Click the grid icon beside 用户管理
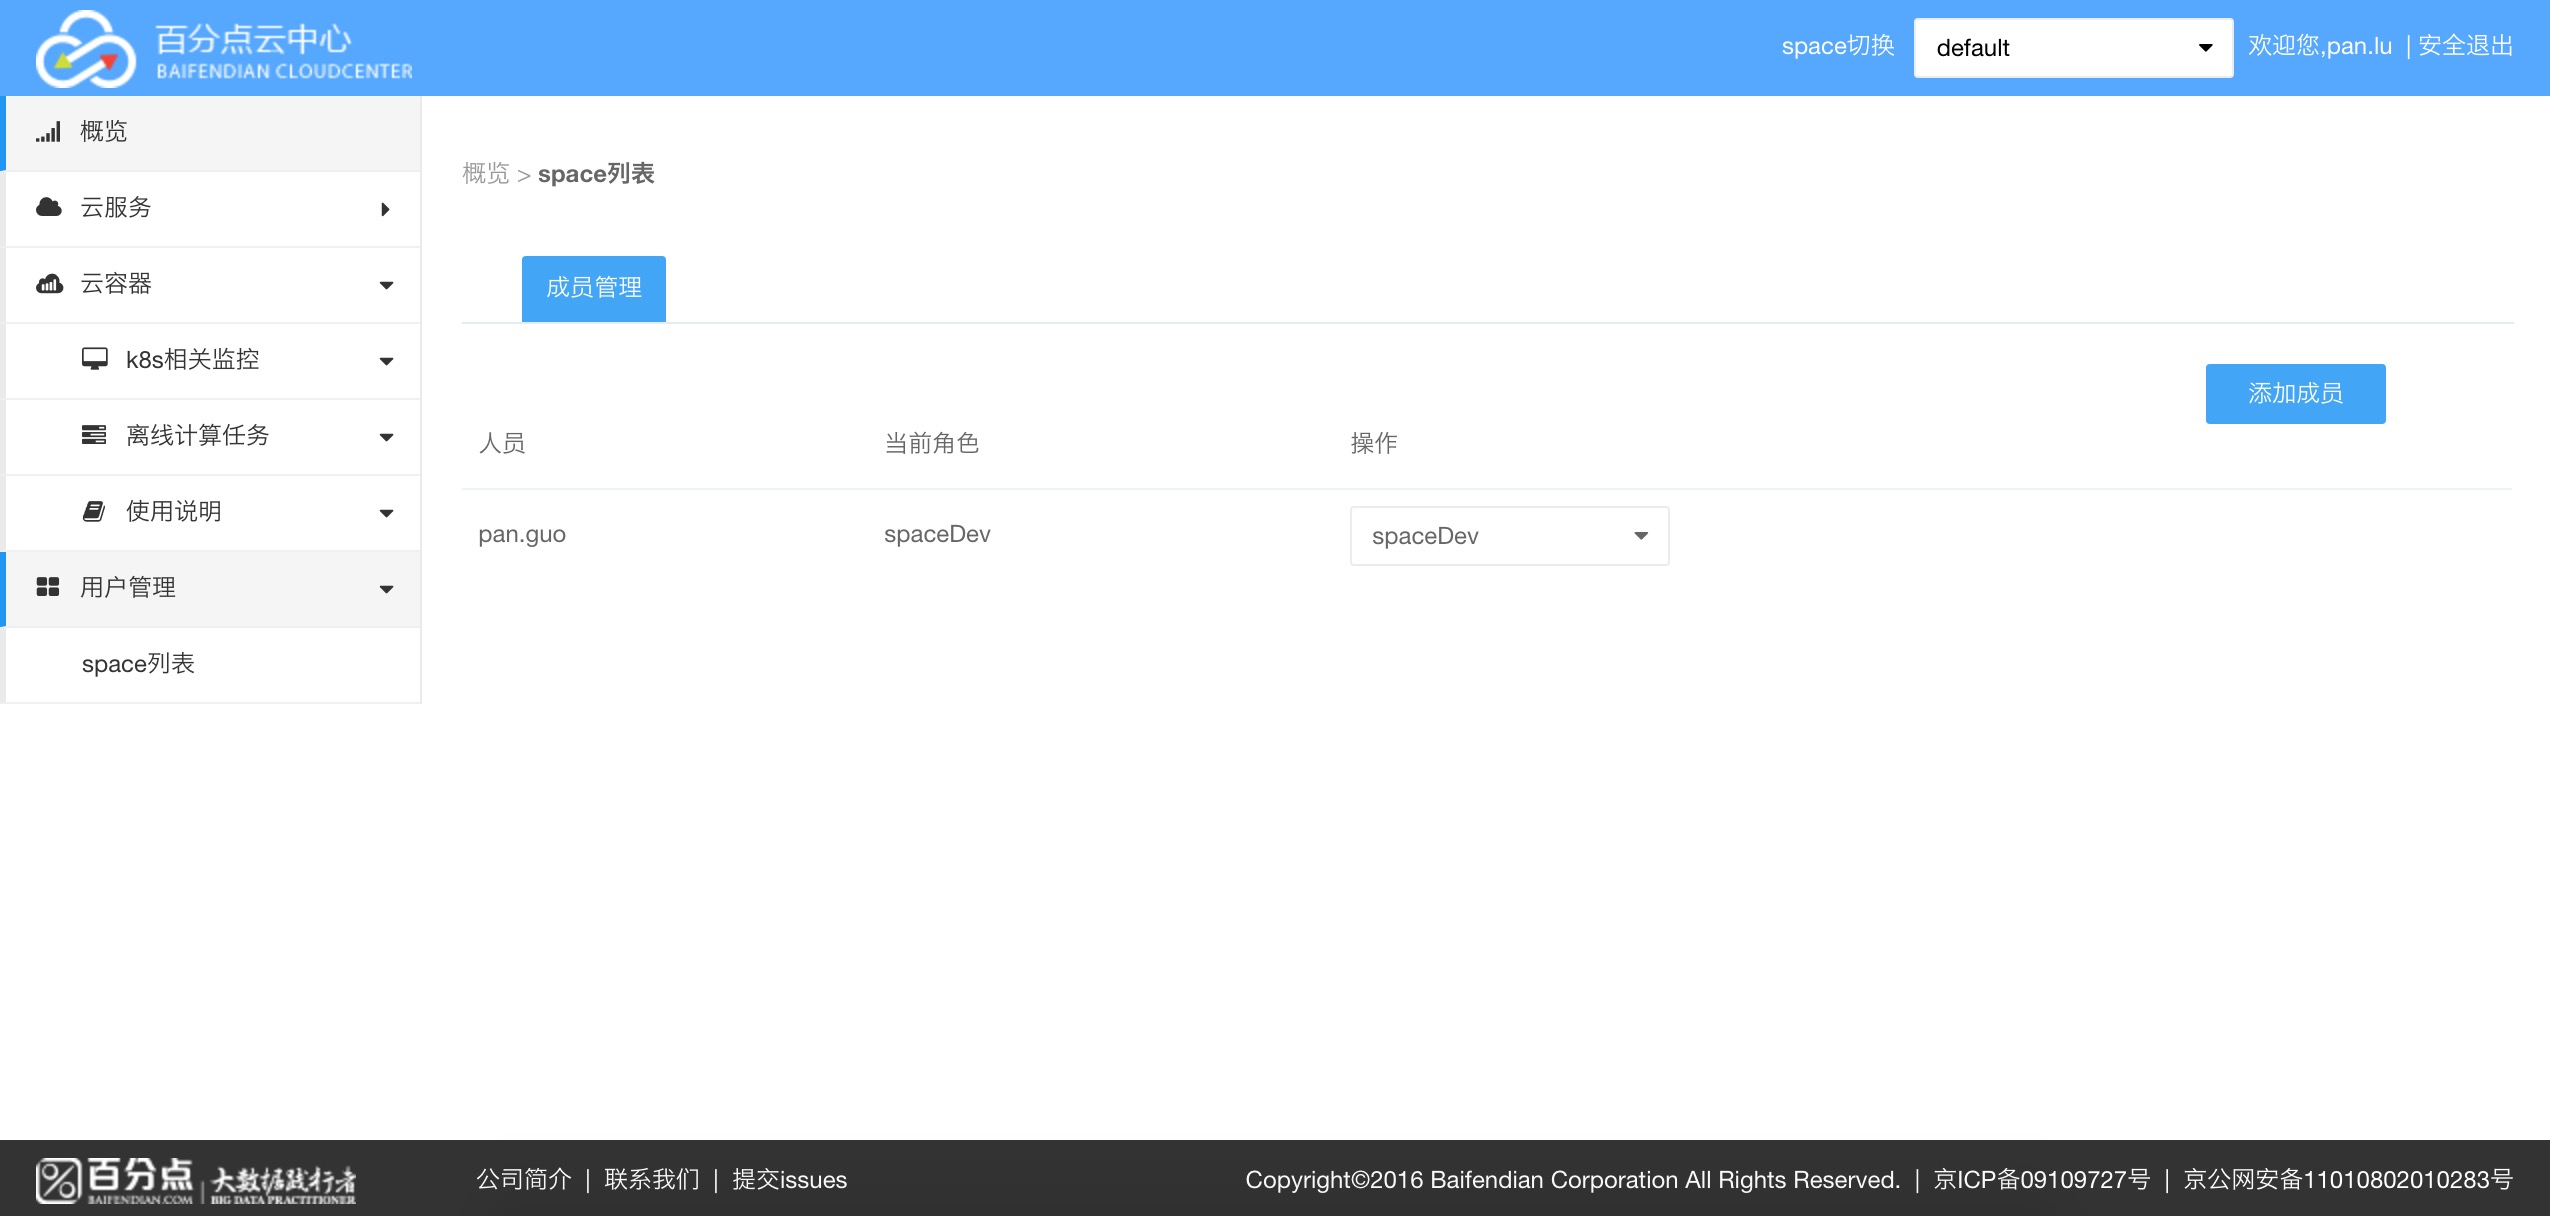Image resolution: width=2550 pixels, height=1216 pixels. pos(48,587)
